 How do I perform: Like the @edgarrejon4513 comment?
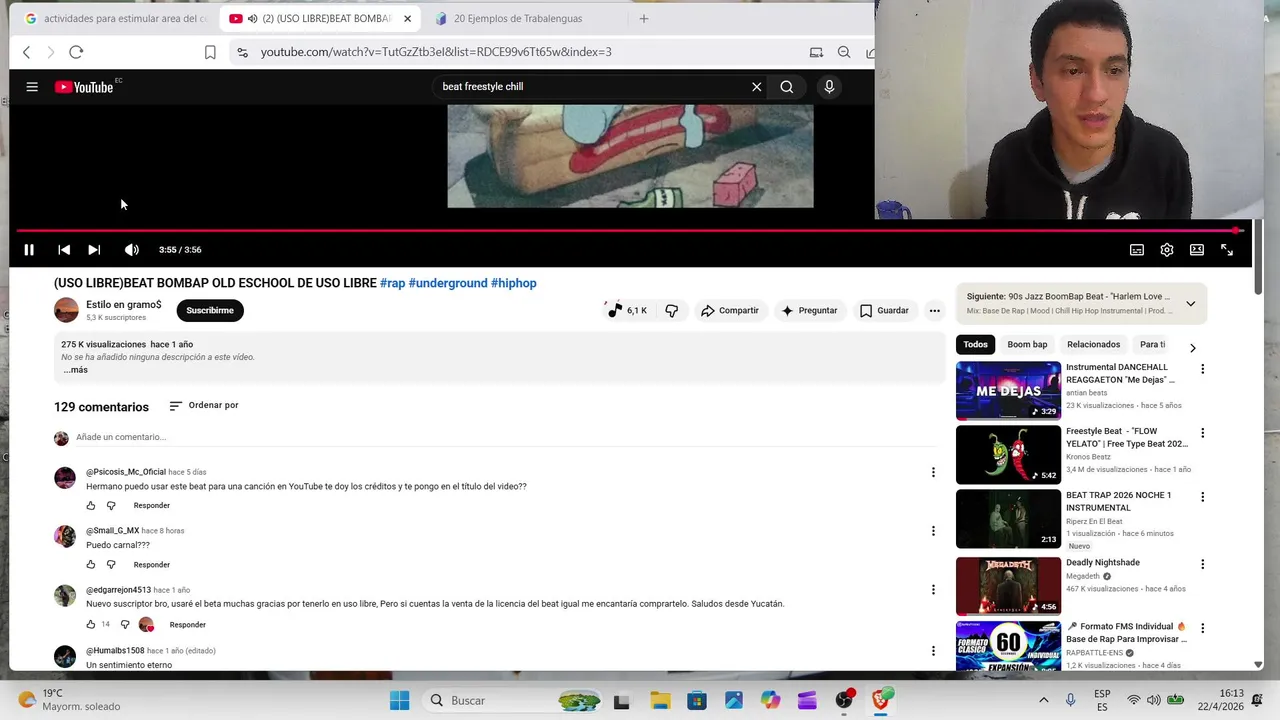point(91,625)
